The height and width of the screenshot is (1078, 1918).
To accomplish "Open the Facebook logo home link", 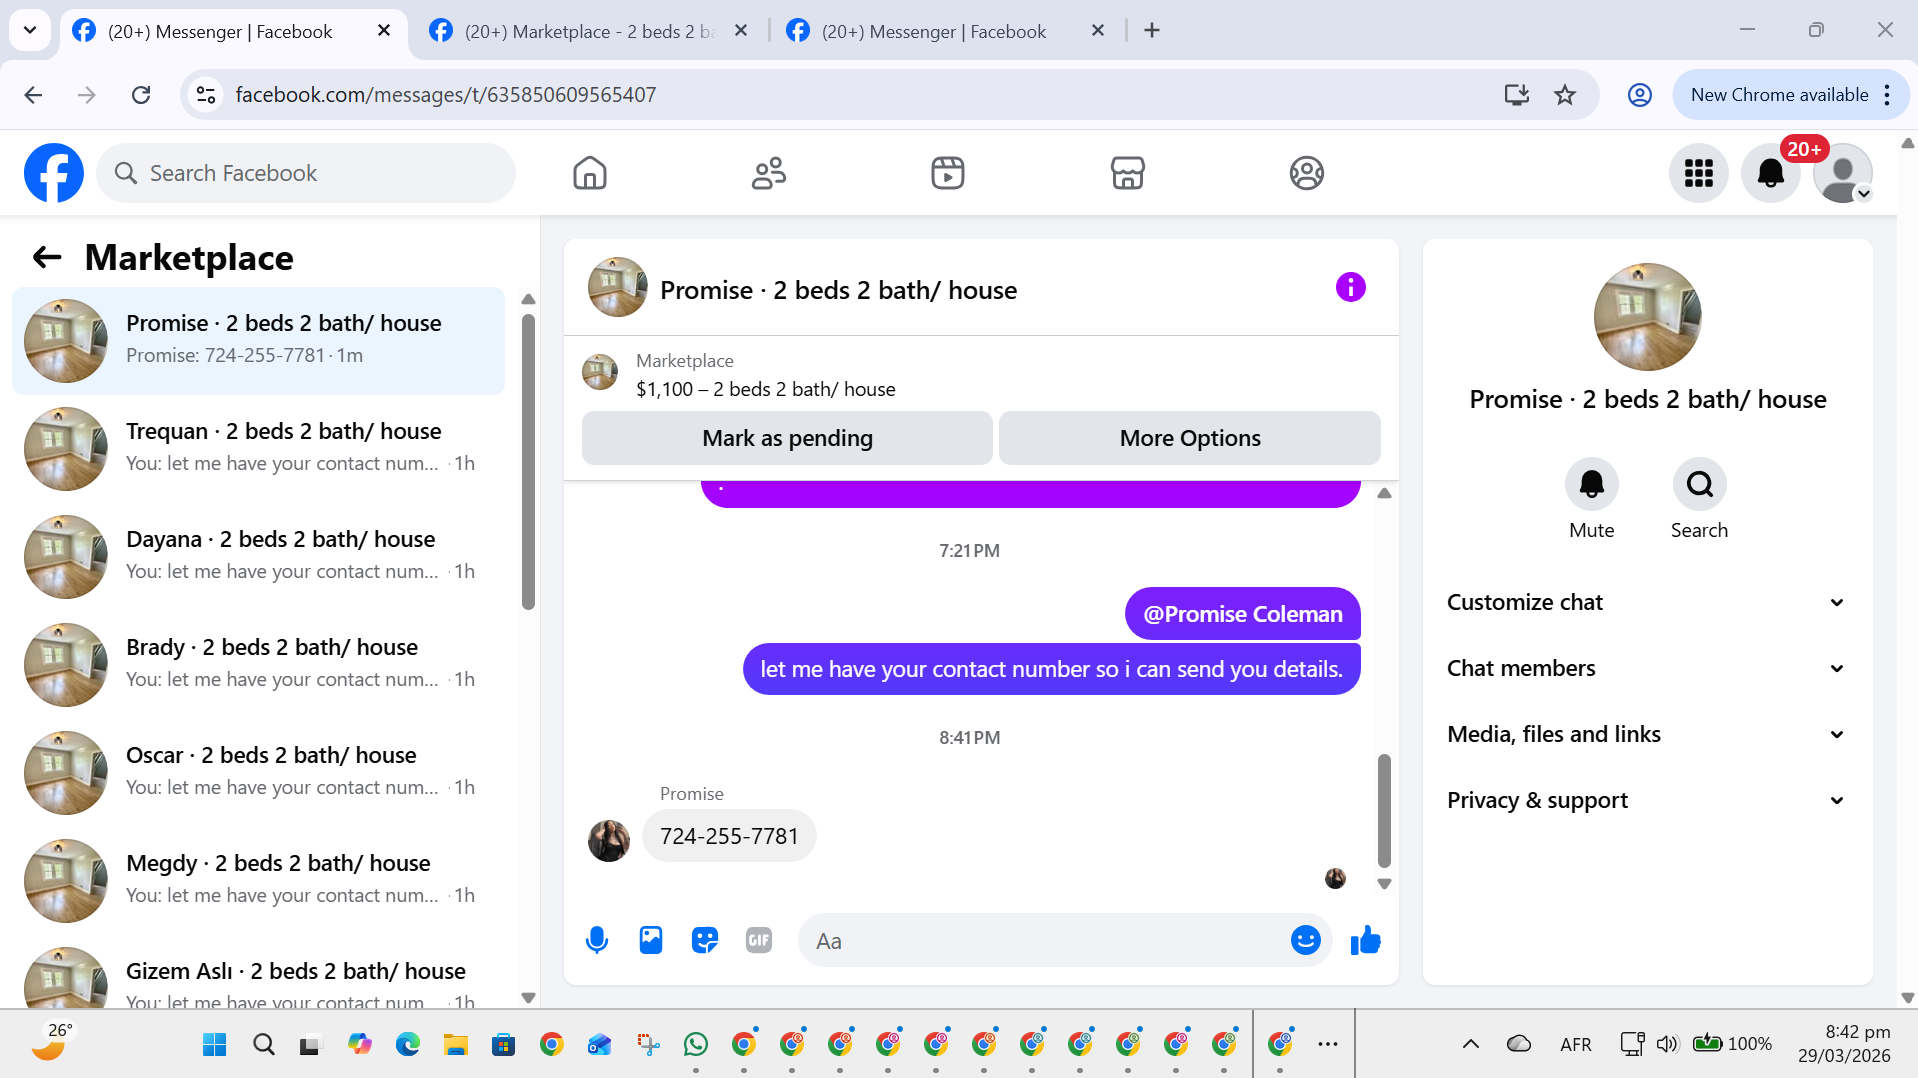I will click(x=54, y=173).
